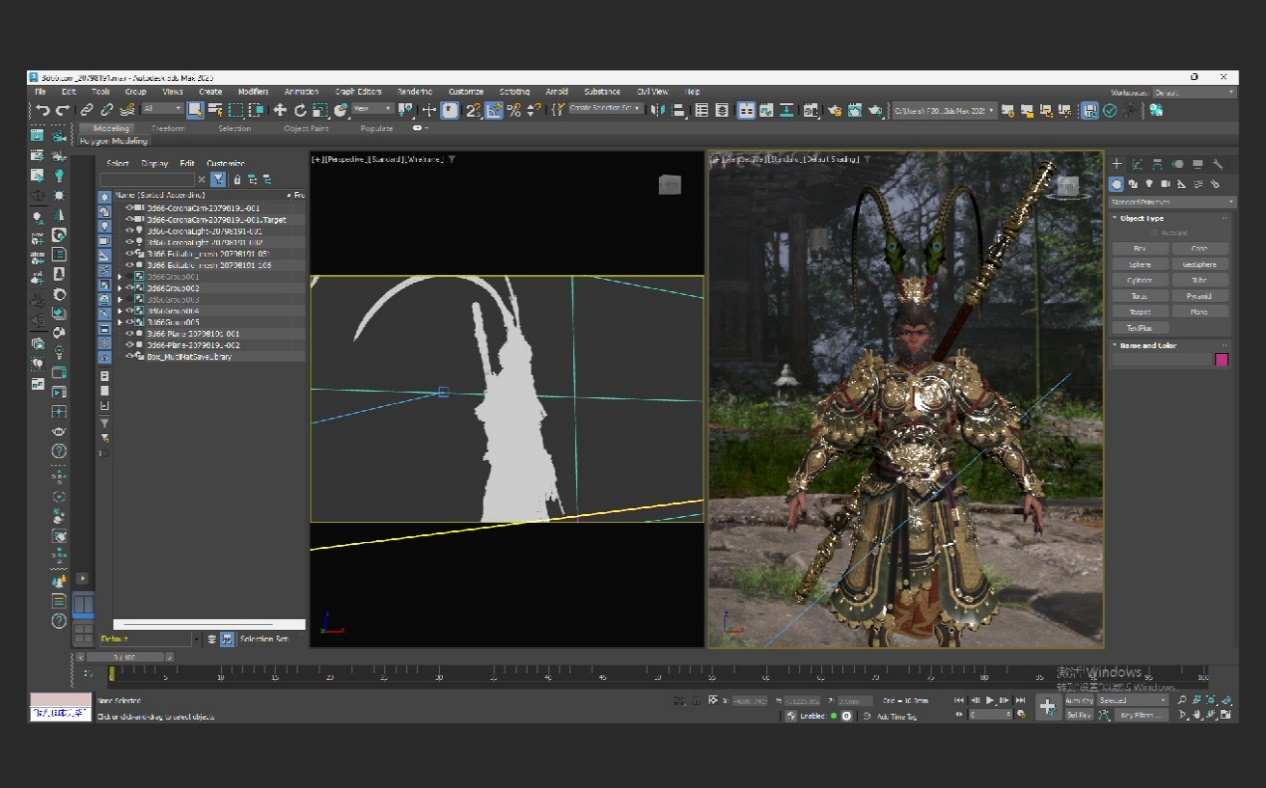Click the Teapot primitive button
This screenshot has width=1266, height=788.
coord(1139,312)
